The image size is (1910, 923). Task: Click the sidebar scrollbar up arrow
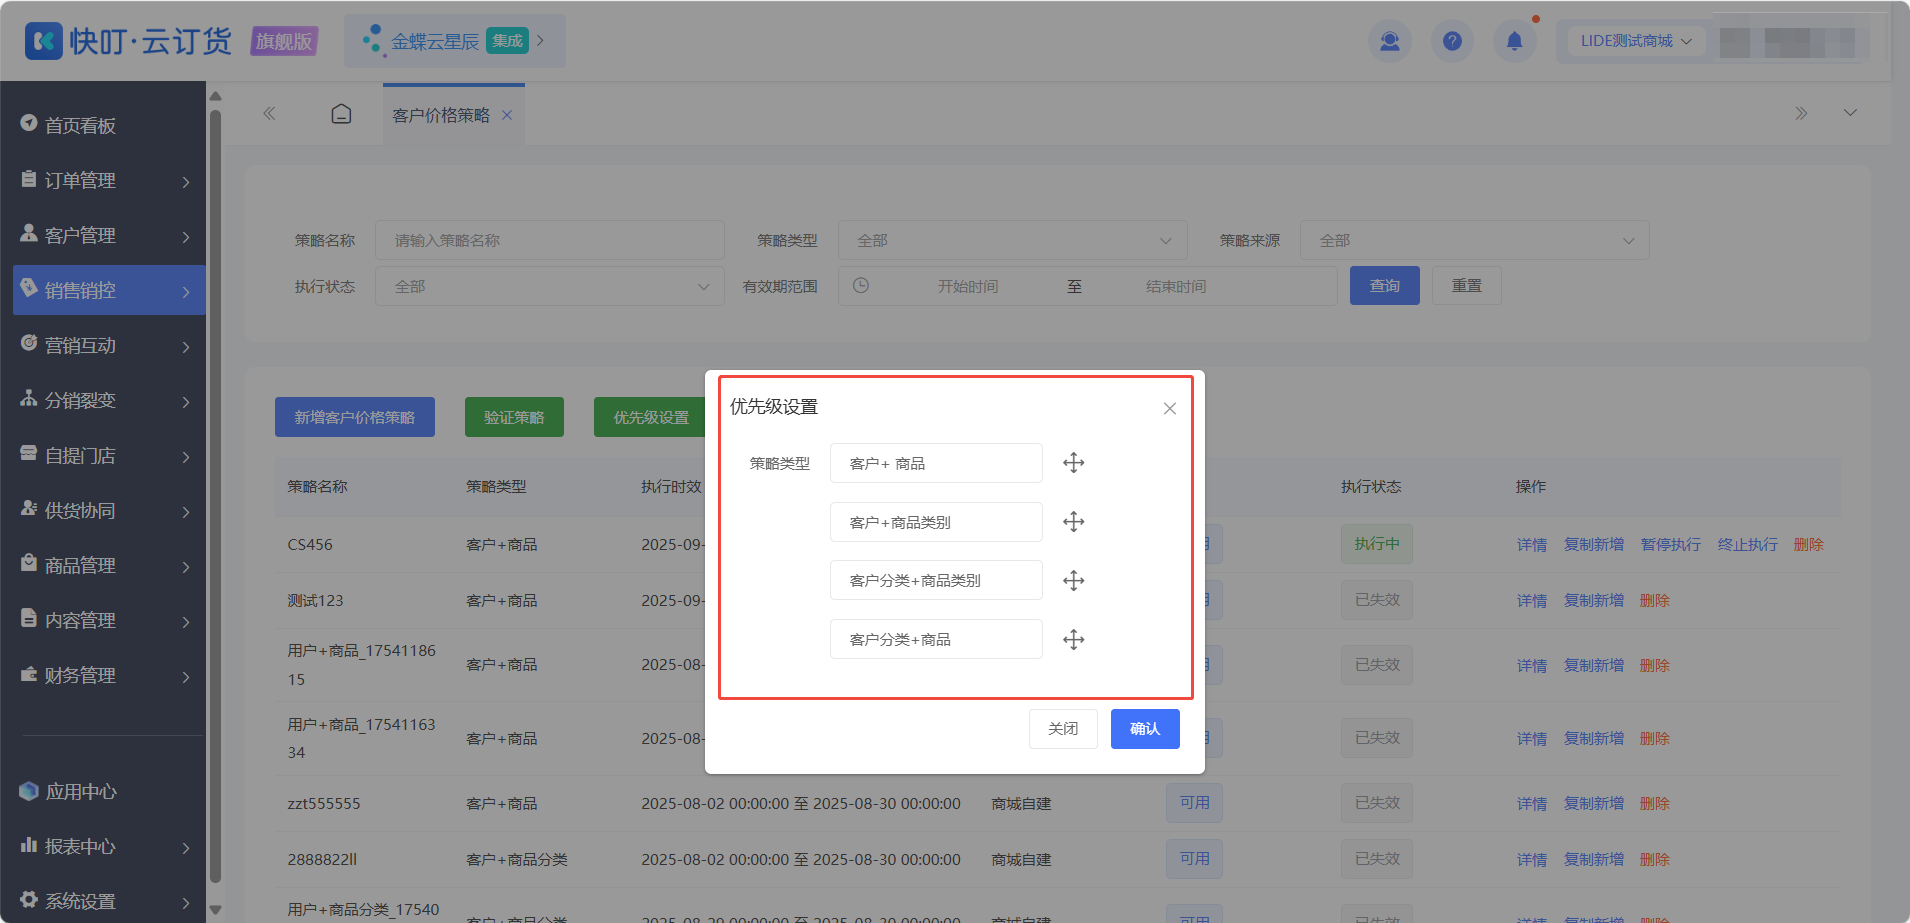215,96
